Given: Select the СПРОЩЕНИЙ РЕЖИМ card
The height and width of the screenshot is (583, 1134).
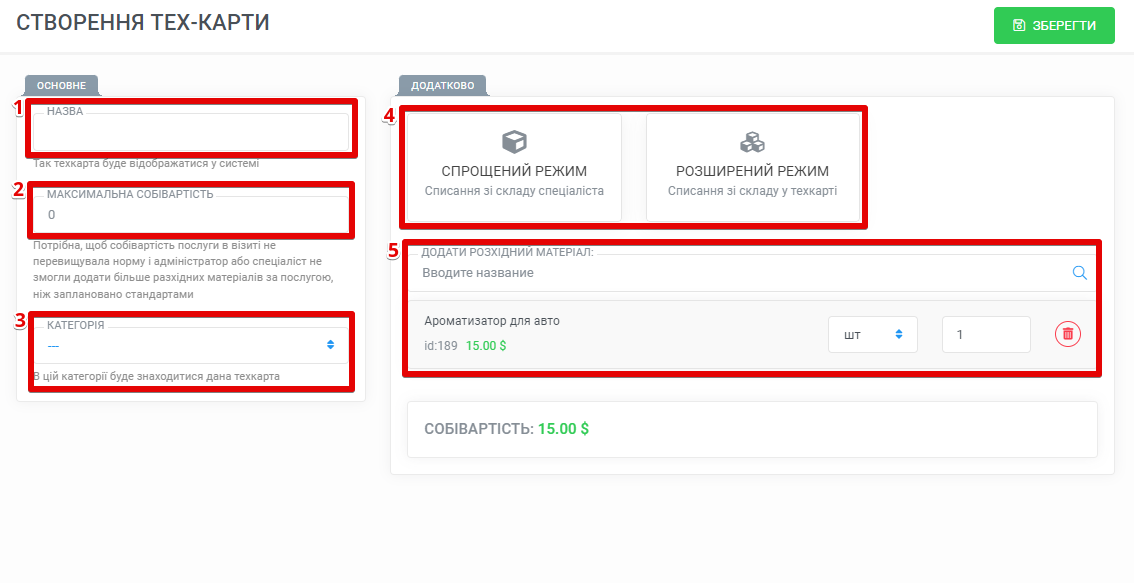Looking at the screenshot, I should (x=514, y=167).
